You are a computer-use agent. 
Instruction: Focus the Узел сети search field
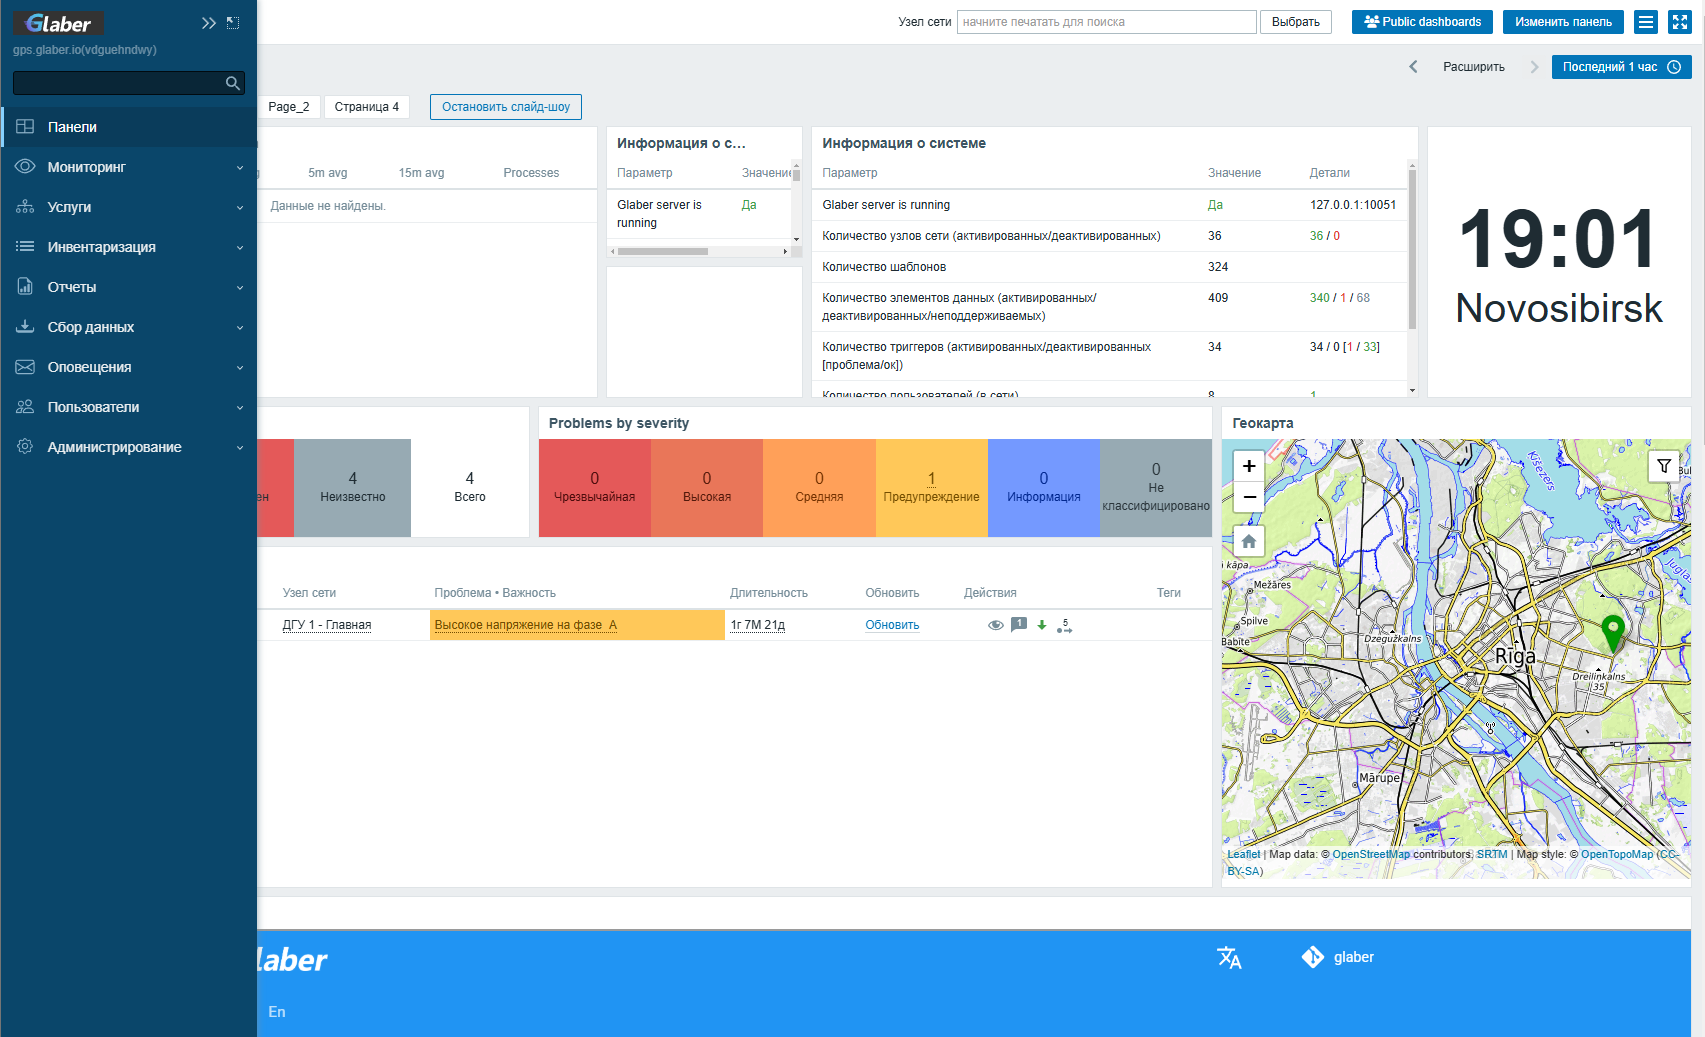click(1107, 22)
